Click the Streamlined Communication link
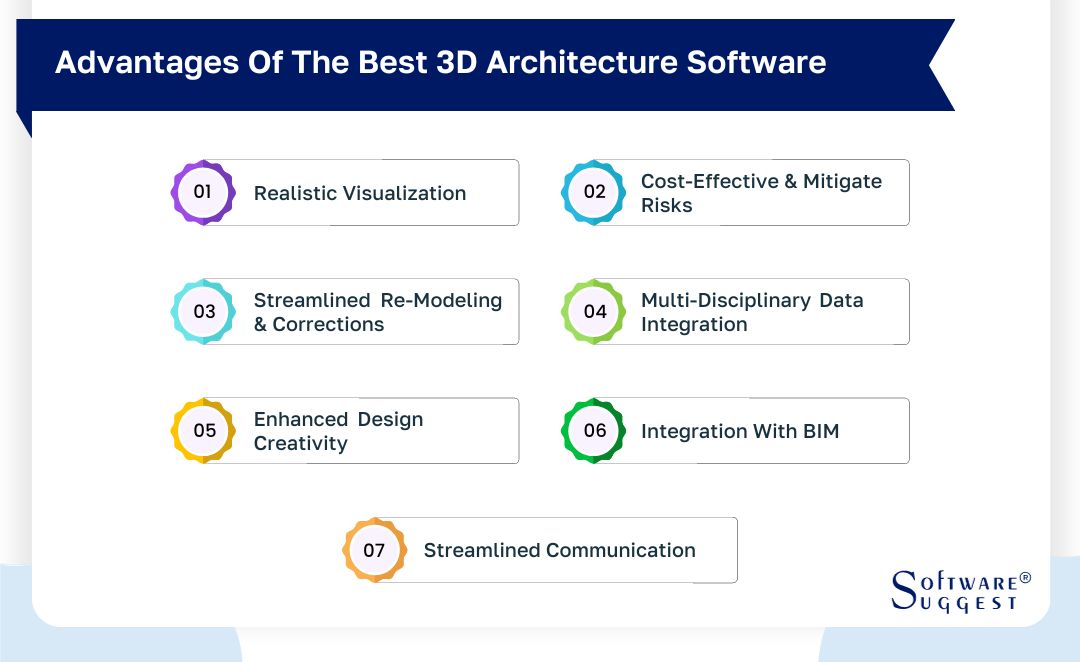 (x=560, y=550)
